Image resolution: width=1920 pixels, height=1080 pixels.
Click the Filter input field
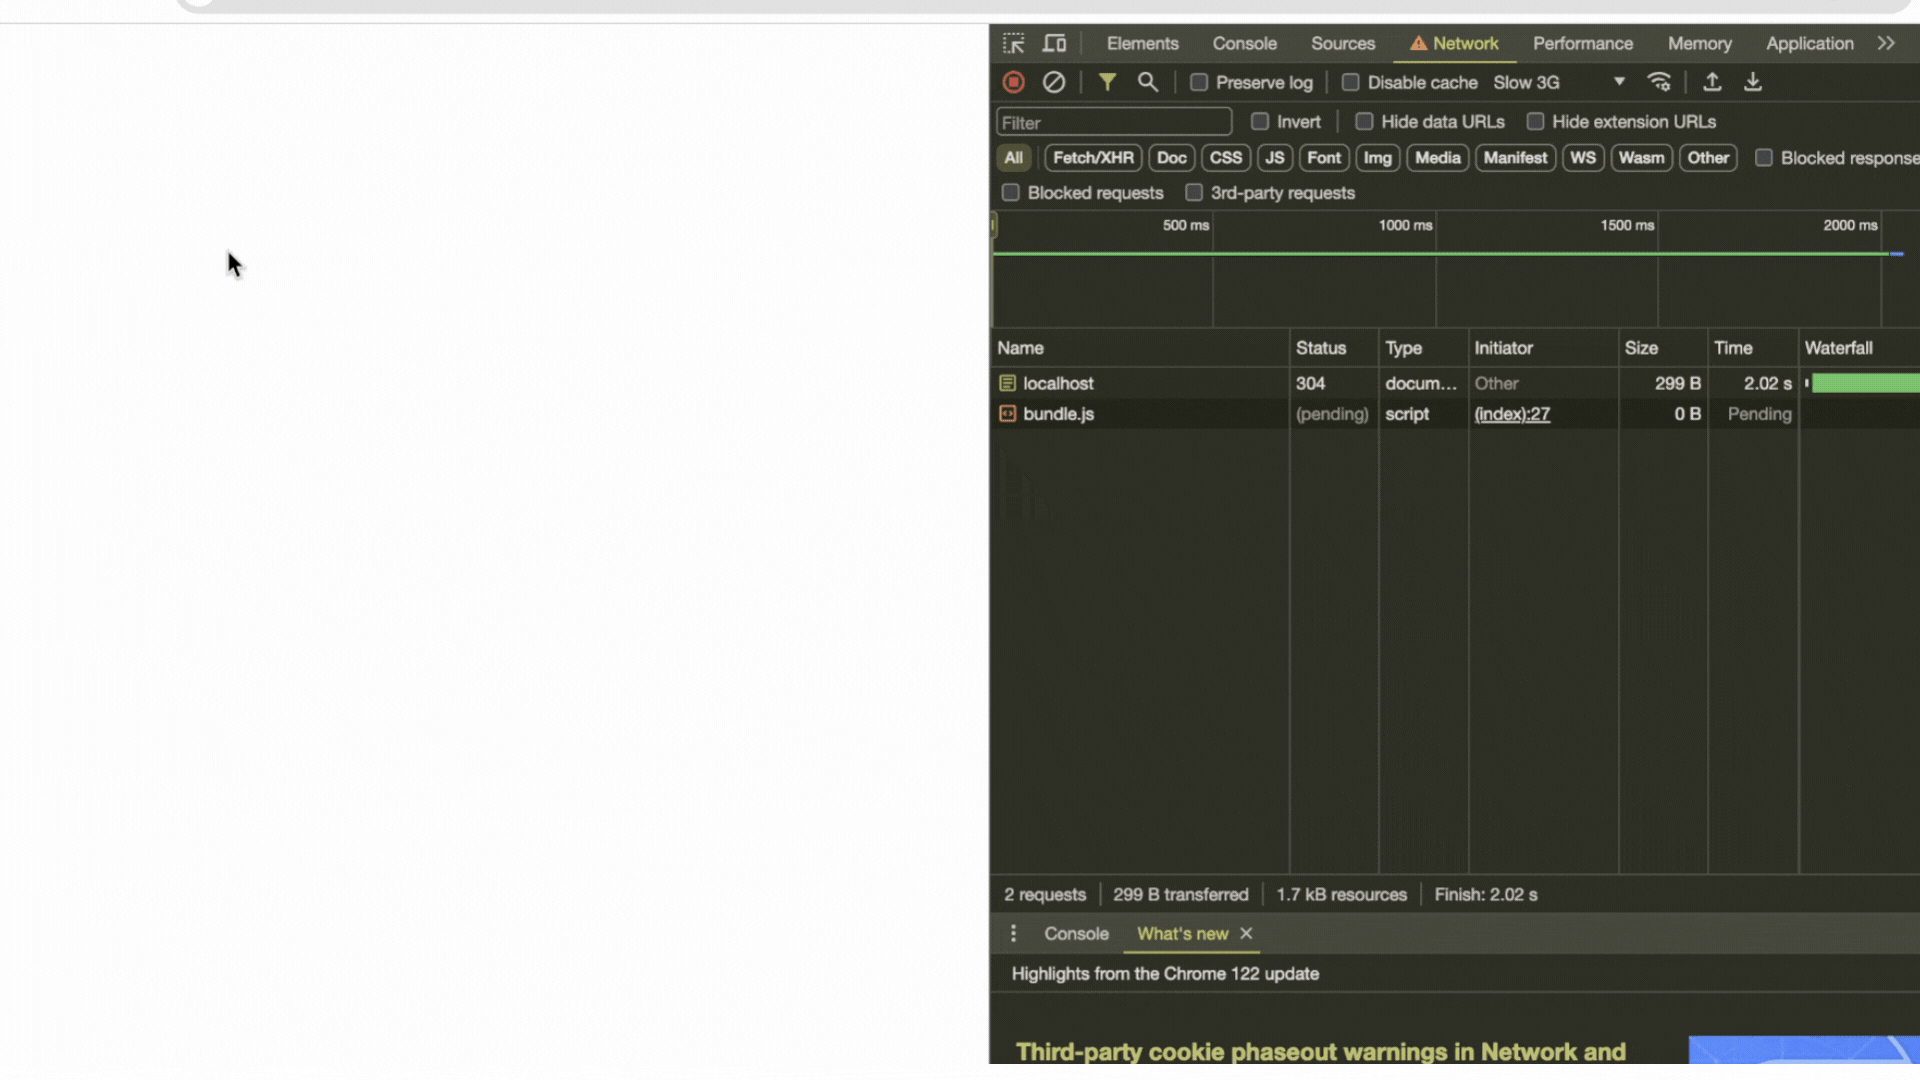point(1113,121)
